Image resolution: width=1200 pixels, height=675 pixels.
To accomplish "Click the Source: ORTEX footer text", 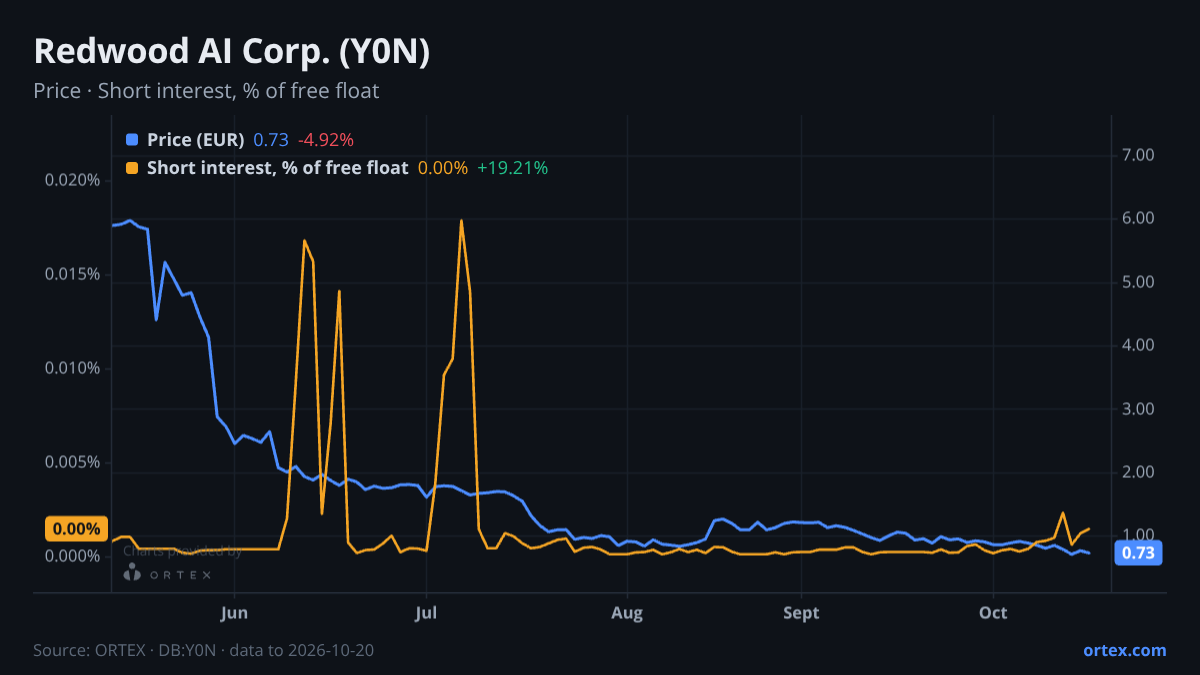I will [204, 650].
